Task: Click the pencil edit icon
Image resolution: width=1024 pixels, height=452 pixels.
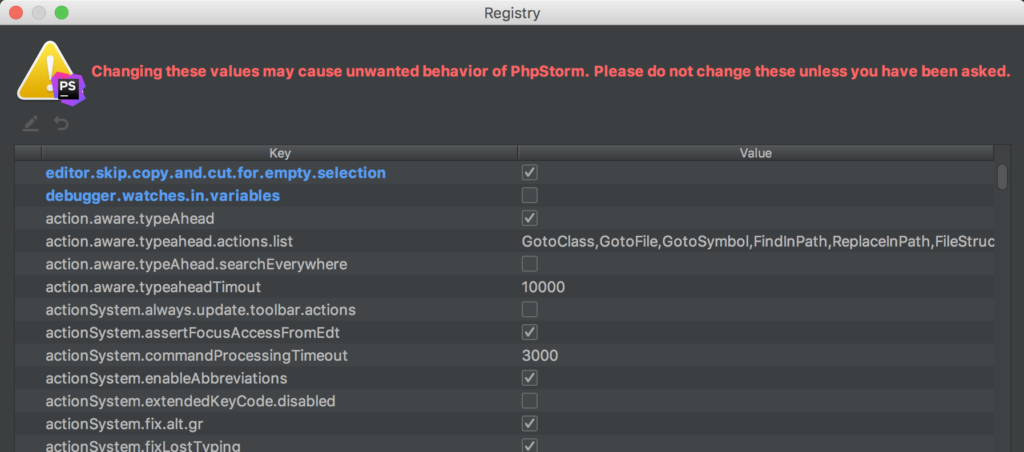Action: coord(30,123)
